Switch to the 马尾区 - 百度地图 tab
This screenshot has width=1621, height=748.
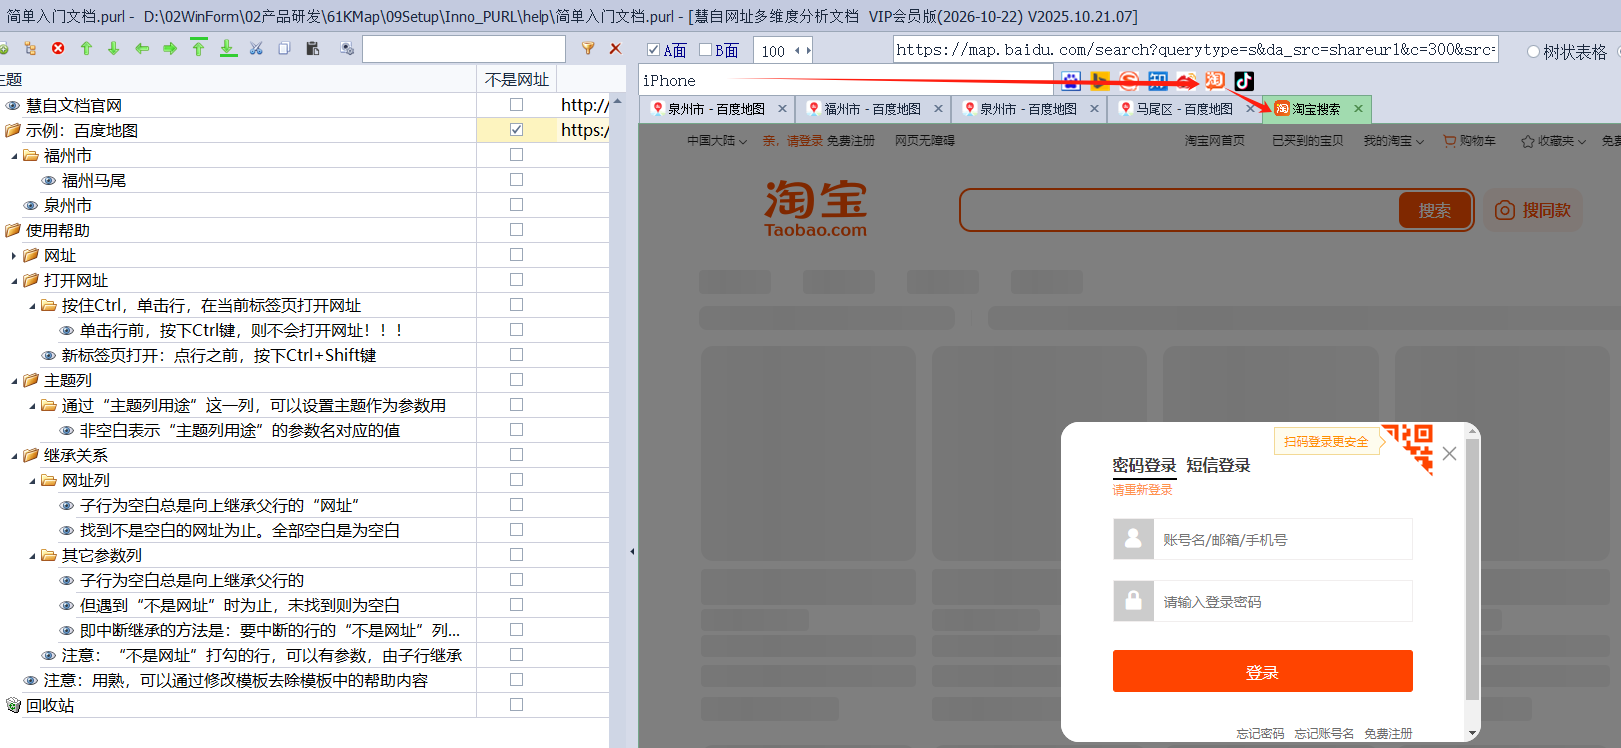(x=1183, y=109)
